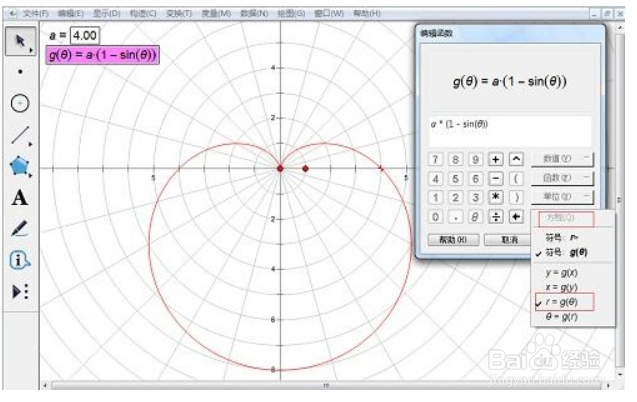
Task: Click the digit 0 key
Action: pyautogui.click(x=435, y=216)
